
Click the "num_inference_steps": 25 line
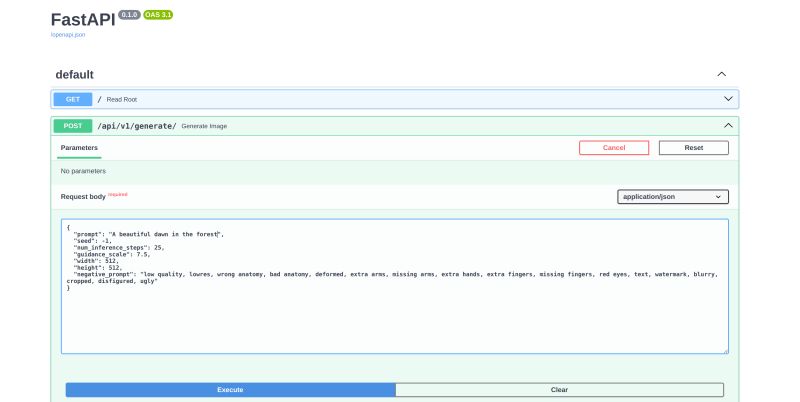tap(119, 247)
